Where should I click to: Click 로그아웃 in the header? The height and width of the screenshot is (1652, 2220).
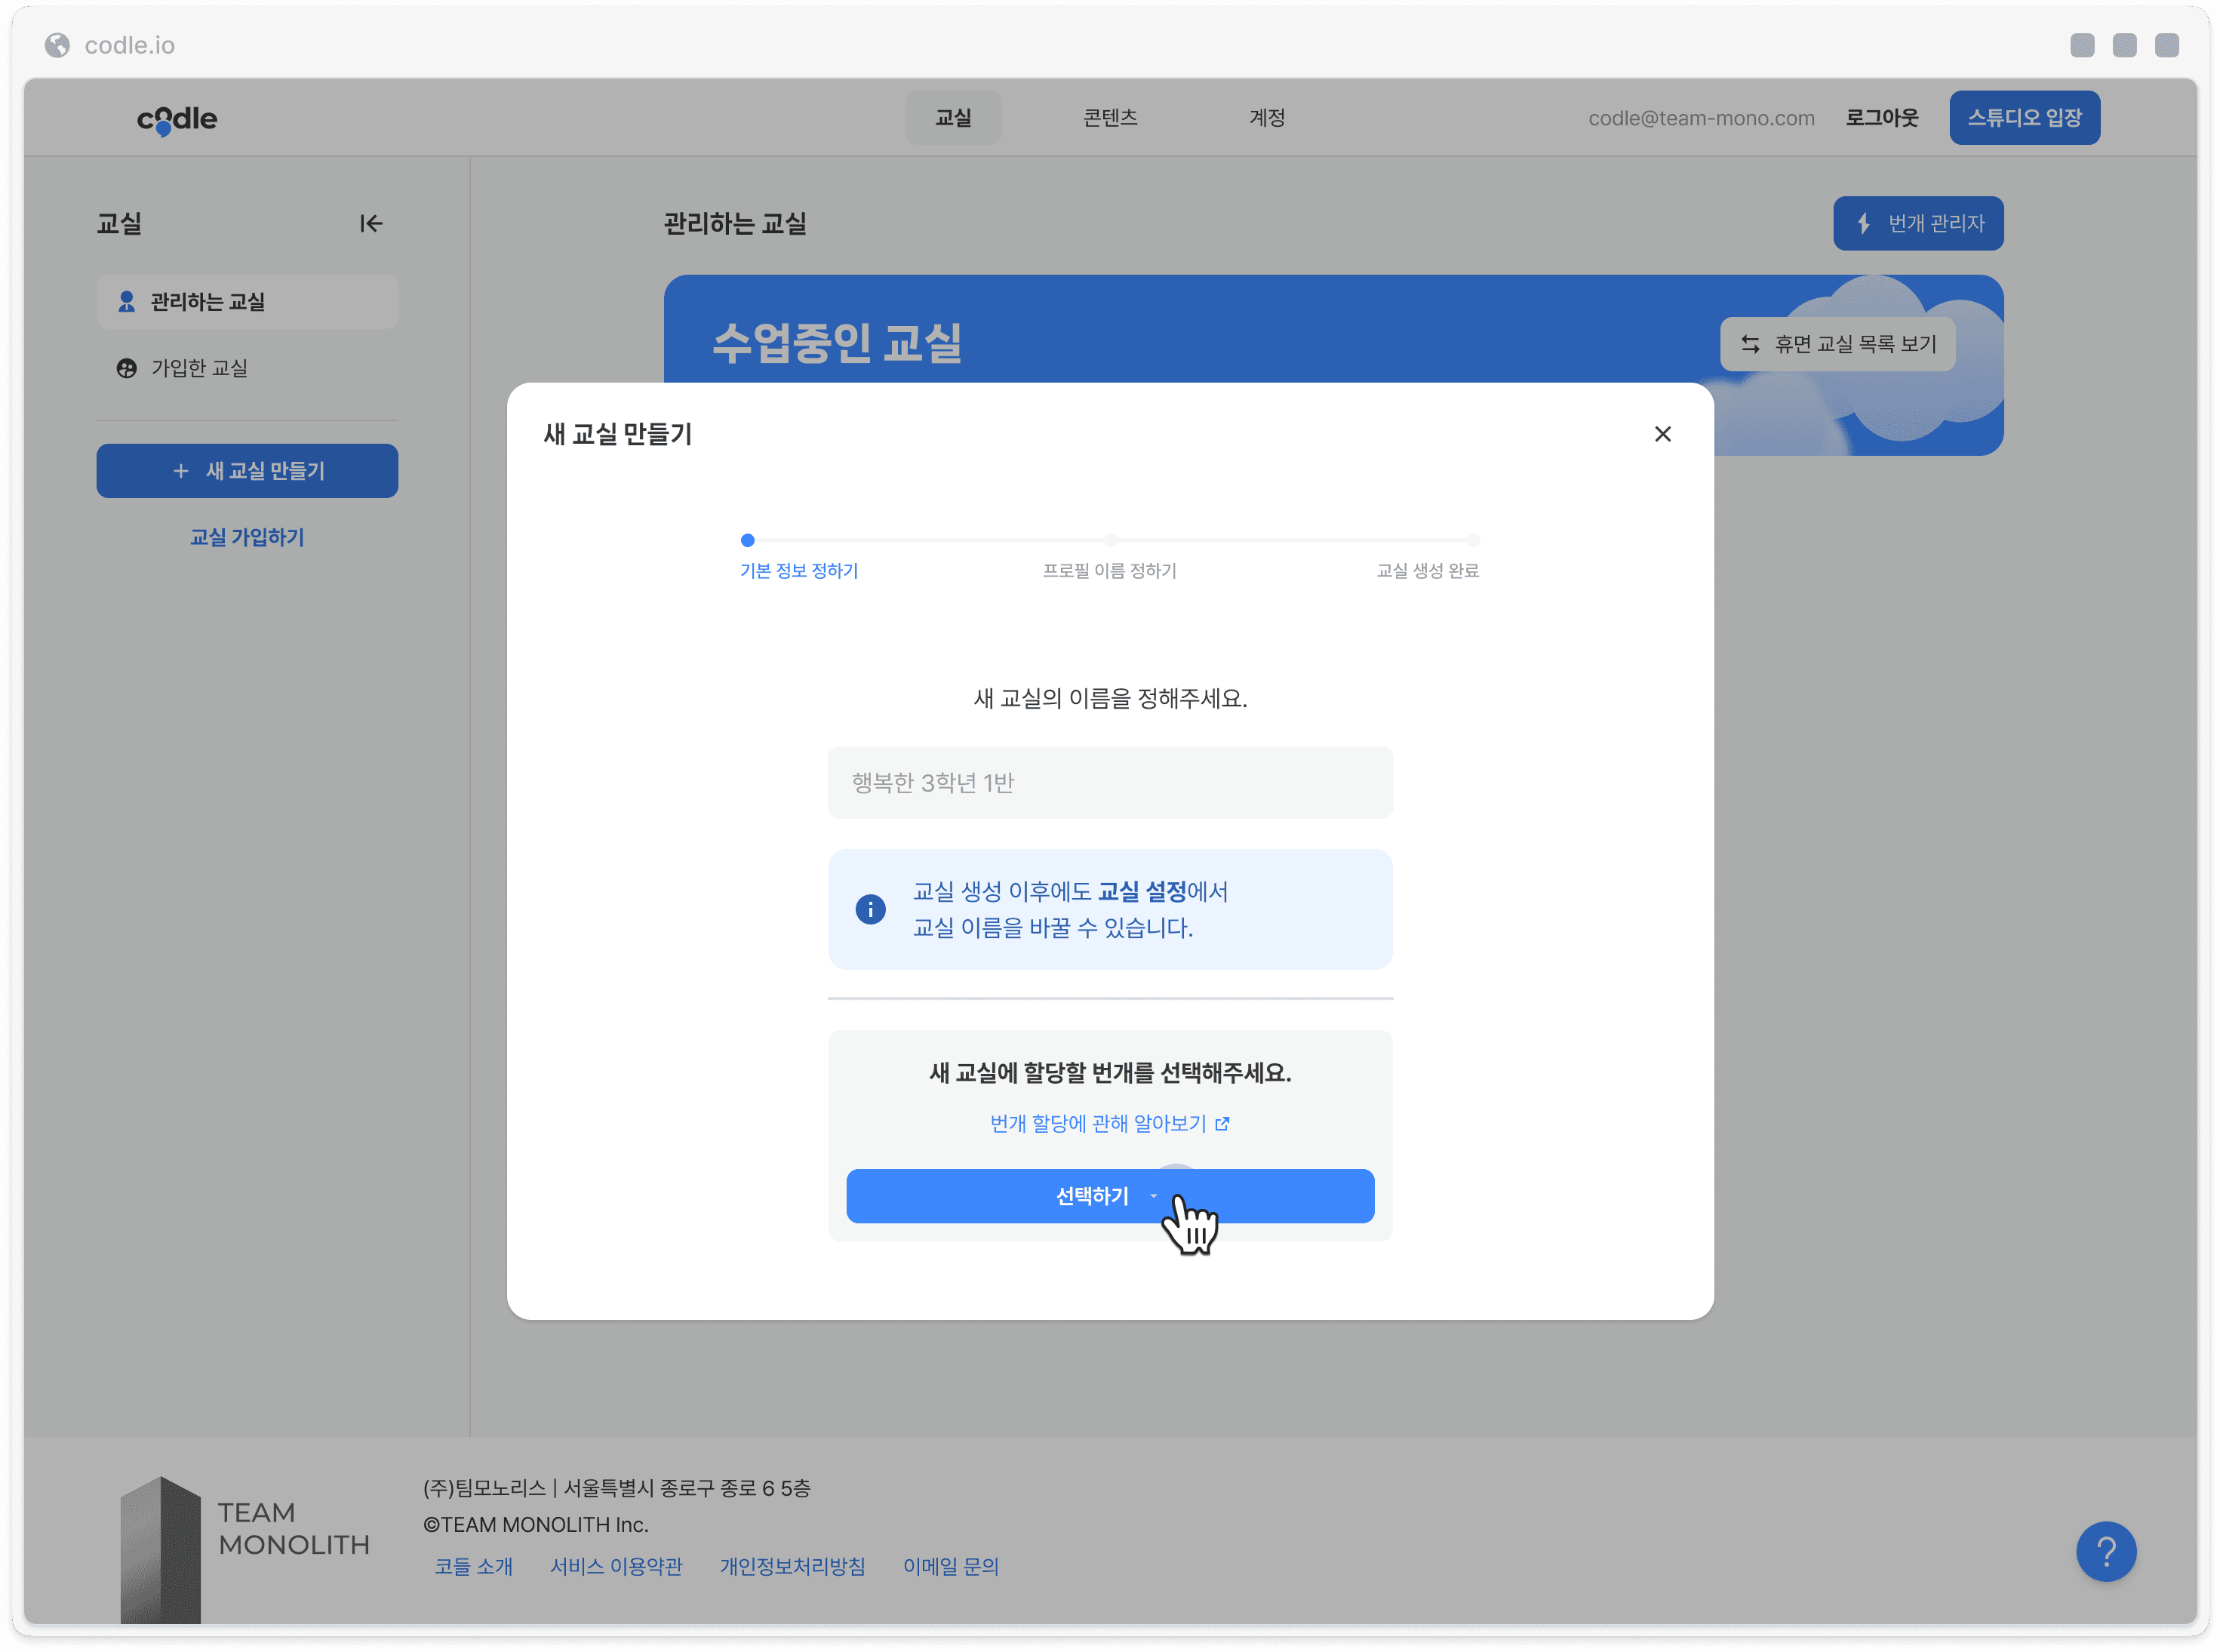tap(1881, 118)
